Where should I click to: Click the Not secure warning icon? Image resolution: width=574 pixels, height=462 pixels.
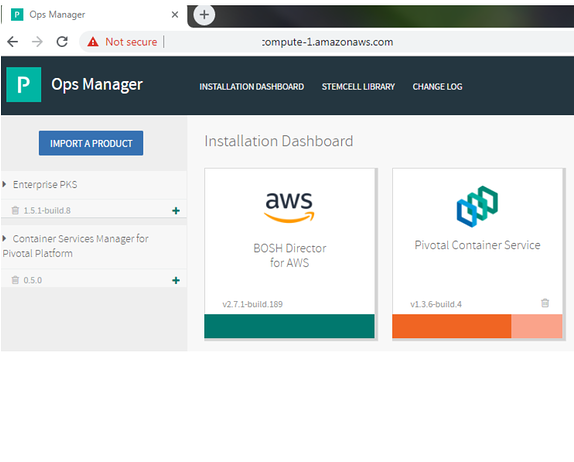[x=93, y=42]
